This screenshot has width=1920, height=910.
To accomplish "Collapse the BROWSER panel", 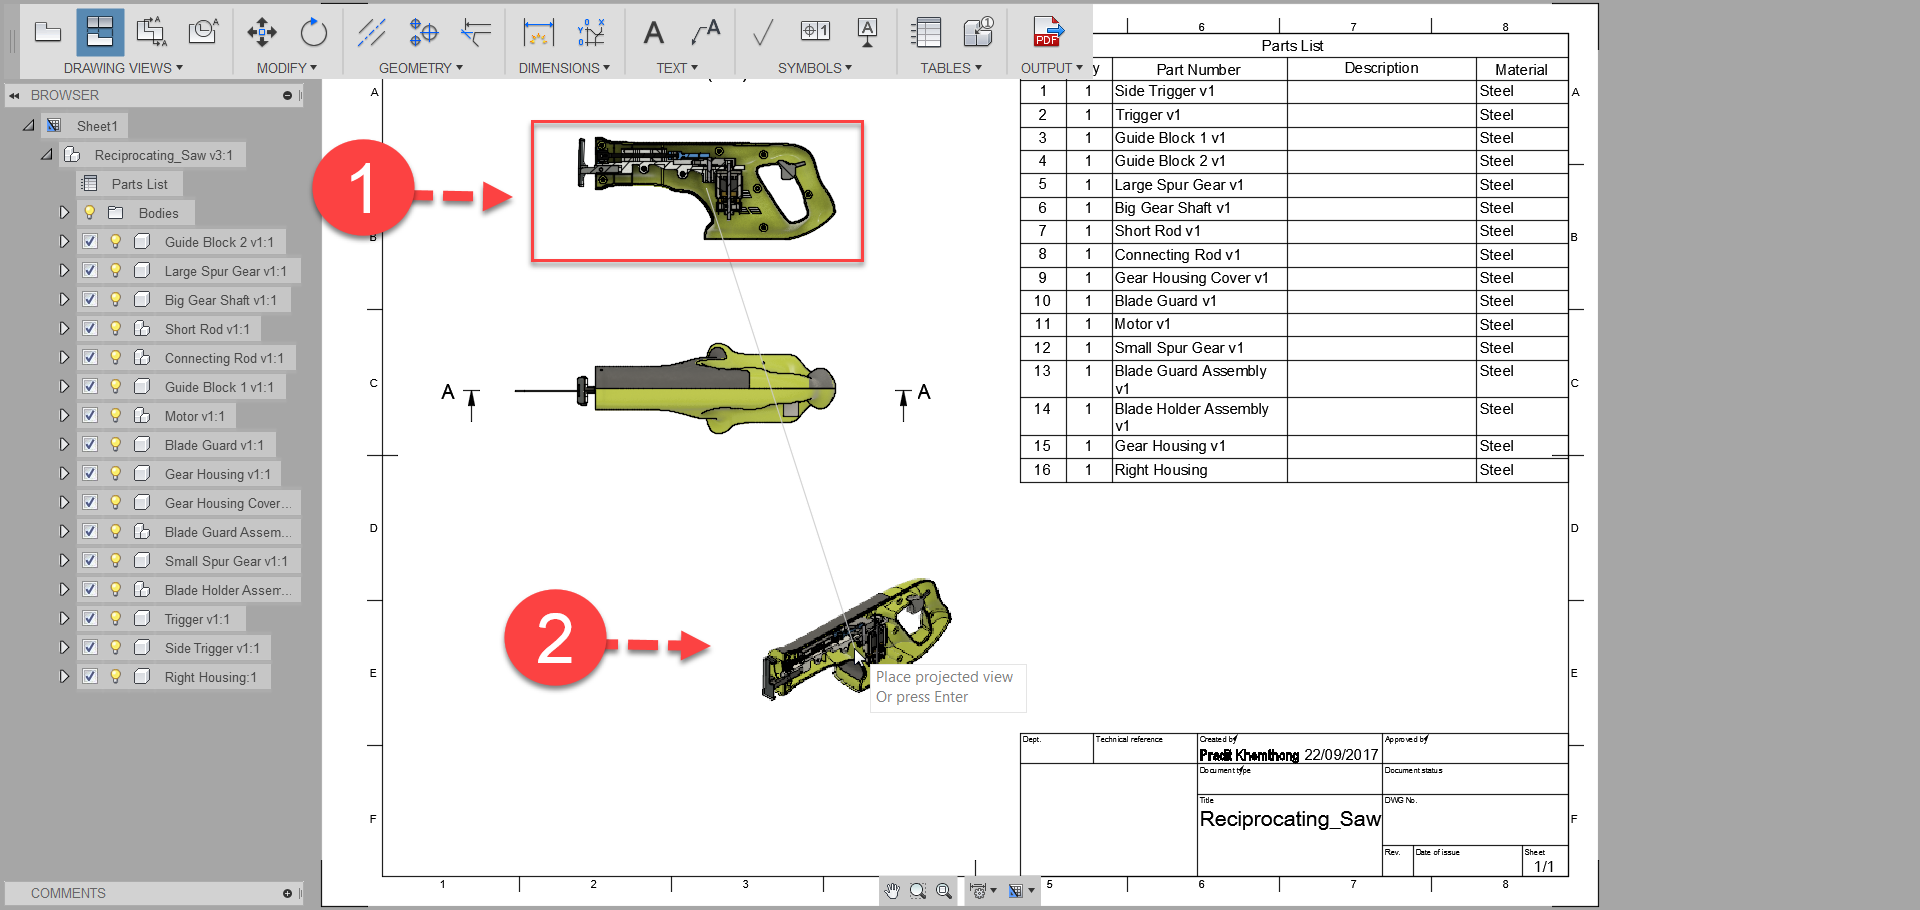I will click(14, 95).
